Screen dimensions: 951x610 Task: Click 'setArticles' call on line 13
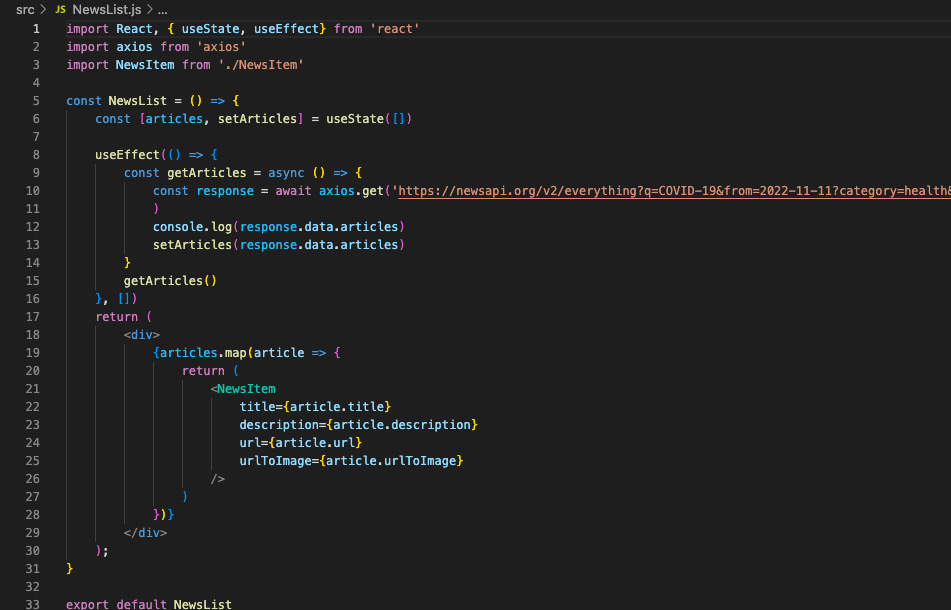[192, 245]
